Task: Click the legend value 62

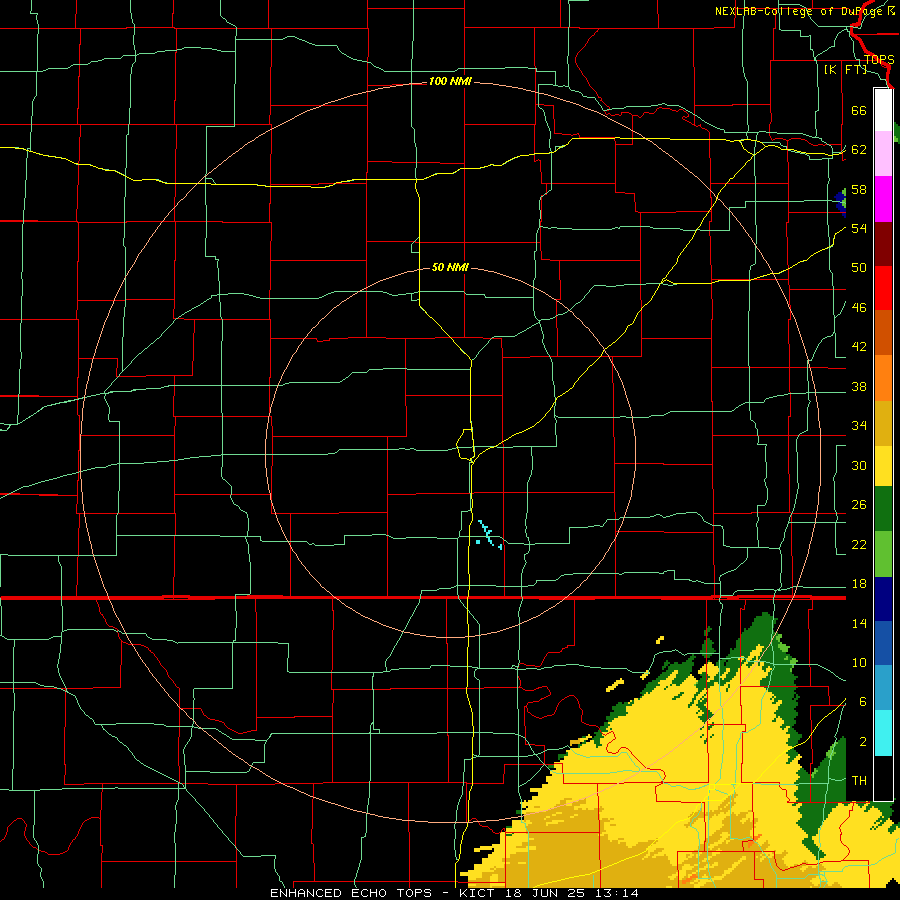Action: point(859,150)
